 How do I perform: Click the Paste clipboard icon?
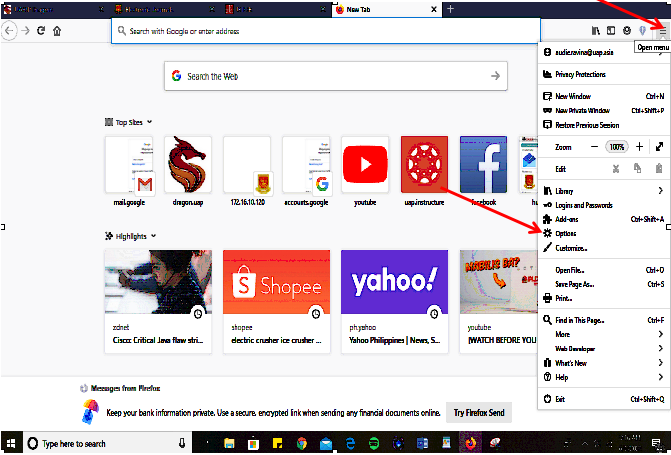click(659, 169)
